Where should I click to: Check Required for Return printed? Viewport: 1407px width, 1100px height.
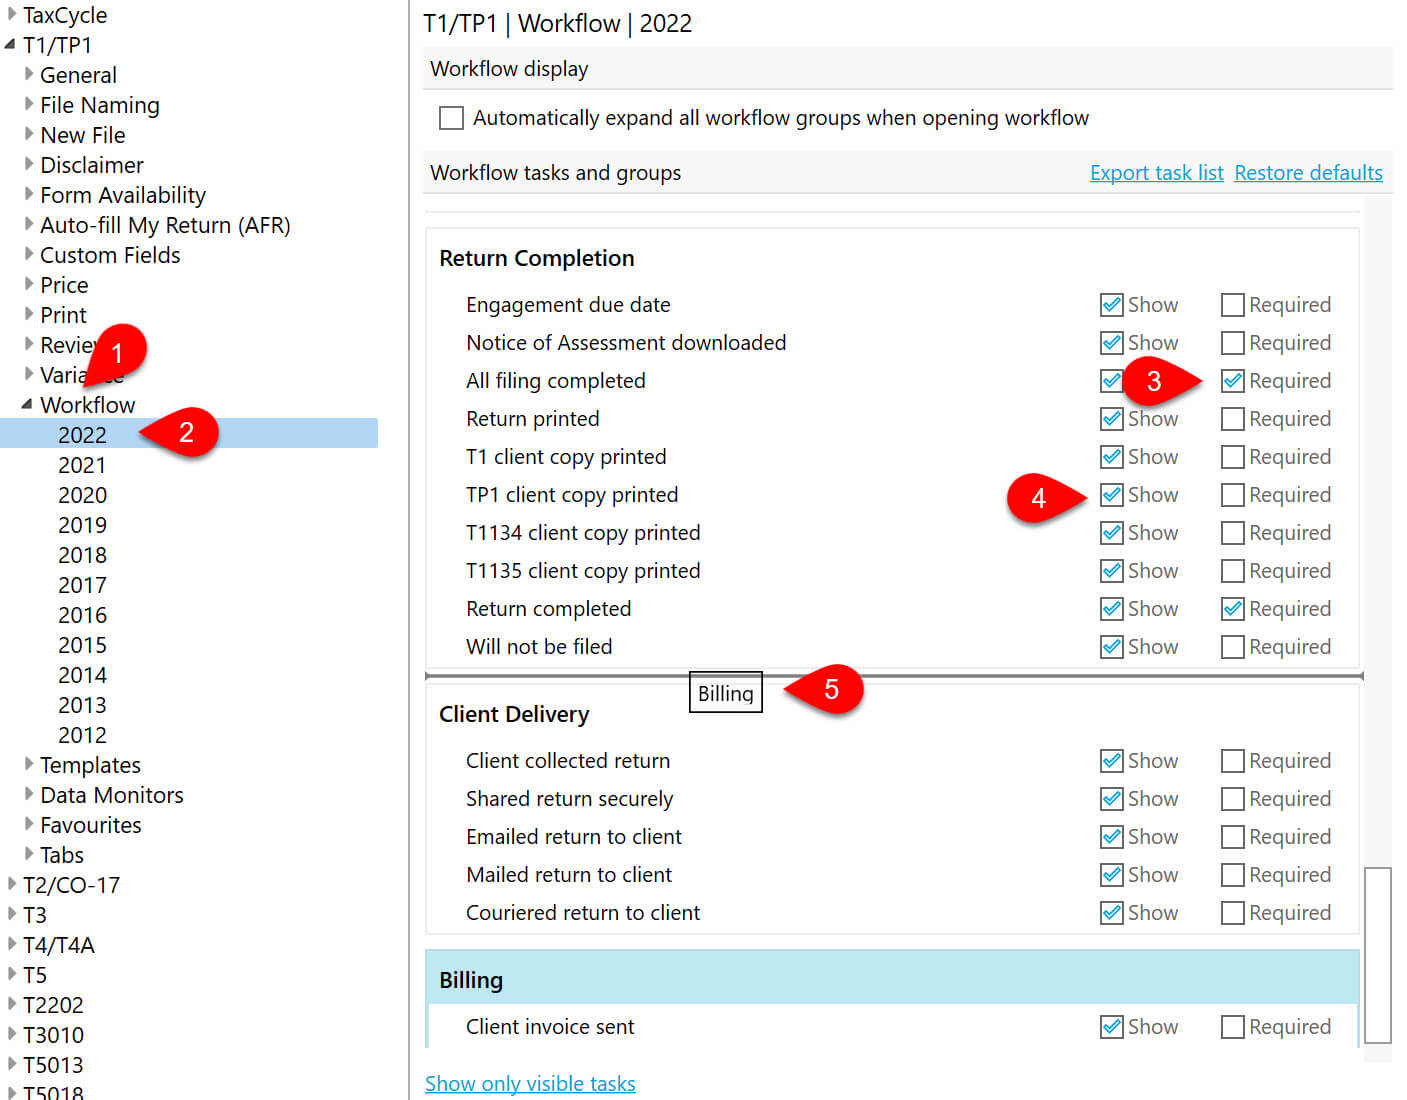[x=1233, y=419]
